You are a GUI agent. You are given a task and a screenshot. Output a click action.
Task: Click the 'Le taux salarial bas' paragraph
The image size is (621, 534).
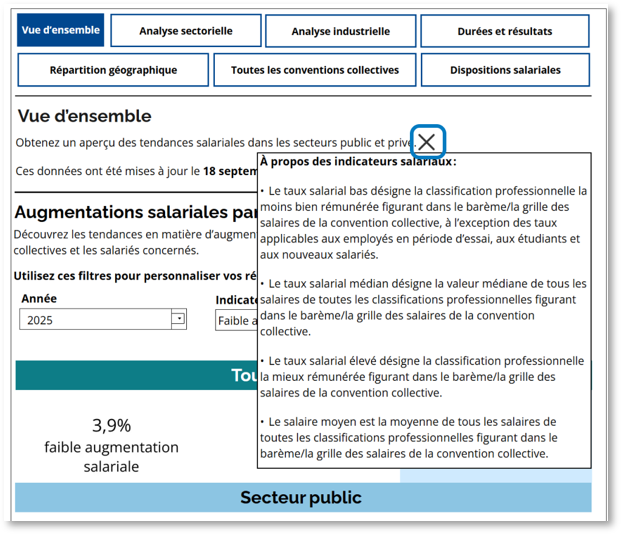(x=423, y=223)
